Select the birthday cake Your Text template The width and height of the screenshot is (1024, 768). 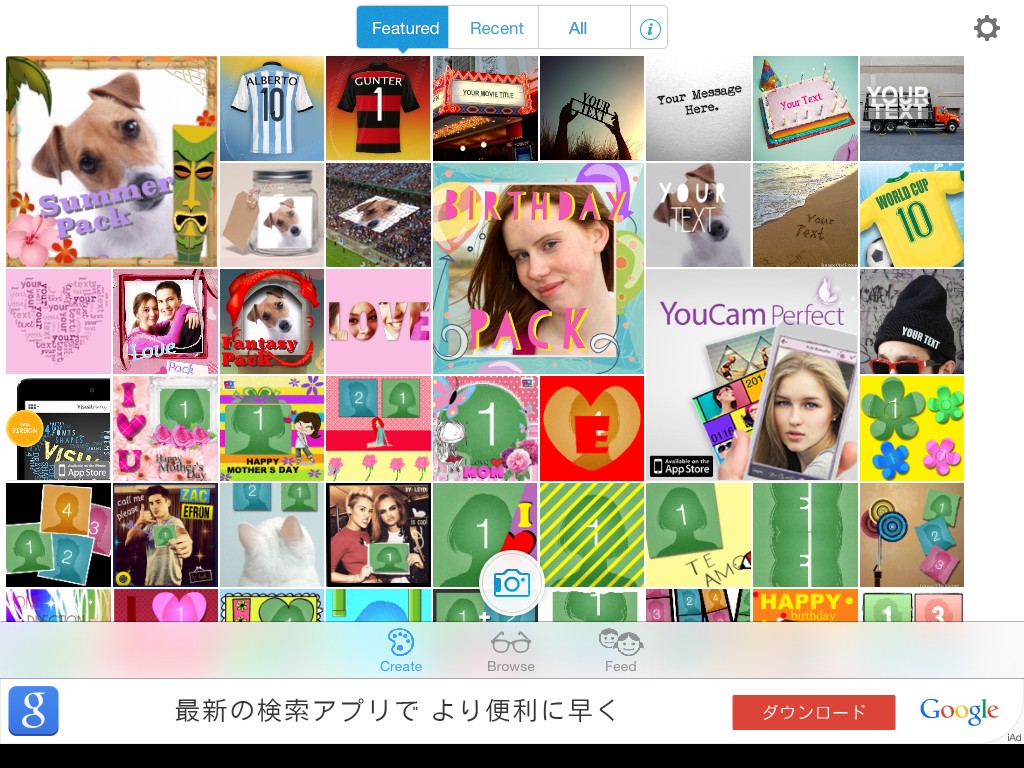(805, 108)
